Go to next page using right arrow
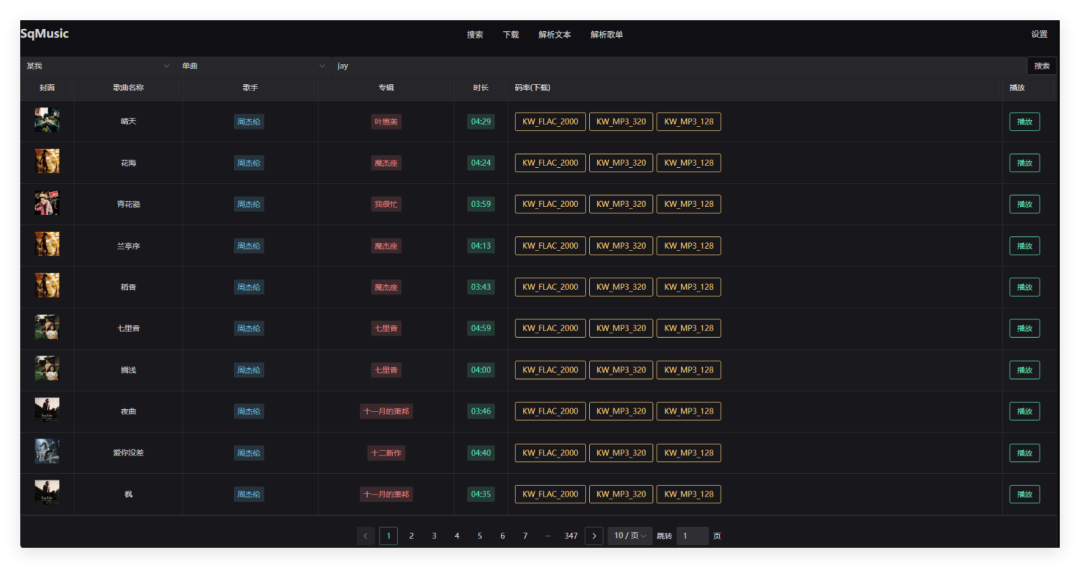 coord(594,536)
